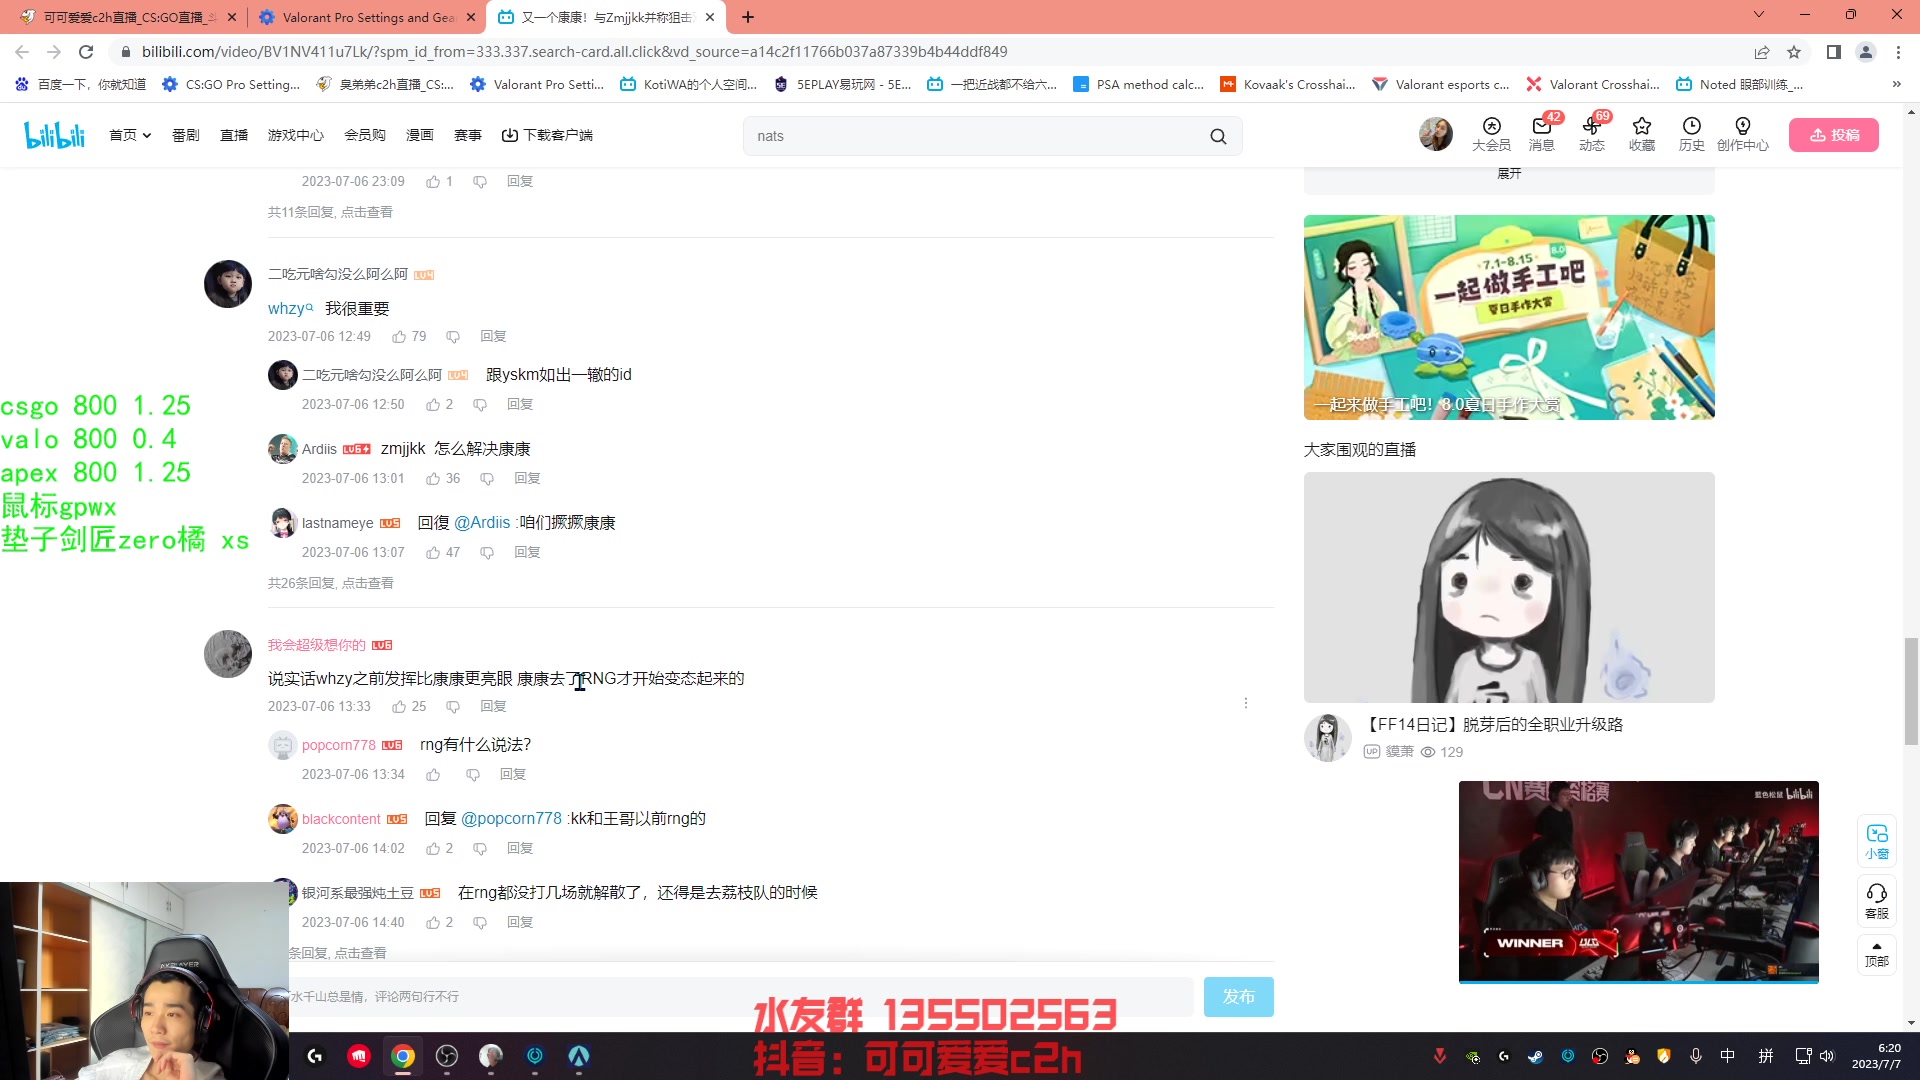Open FF14日记 live stream thumbnail
This screenshot has height=1080, width=1920.
click(x=1508, y=587)
